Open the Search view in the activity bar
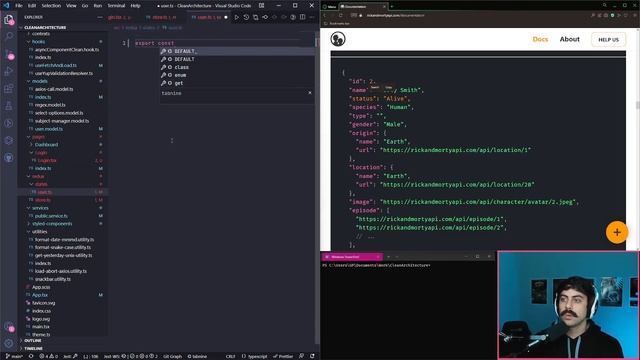Screen dimensions: 640x360 pos(9,36)
